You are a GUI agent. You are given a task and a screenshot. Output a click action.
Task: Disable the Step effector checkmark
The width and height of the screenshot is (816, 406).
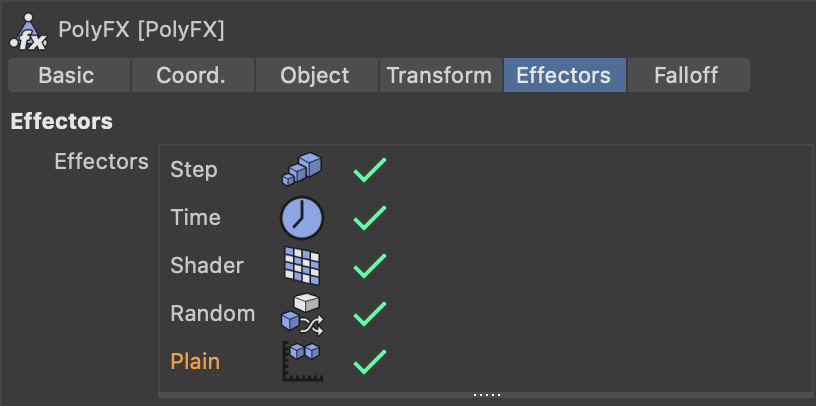(369, 170)
